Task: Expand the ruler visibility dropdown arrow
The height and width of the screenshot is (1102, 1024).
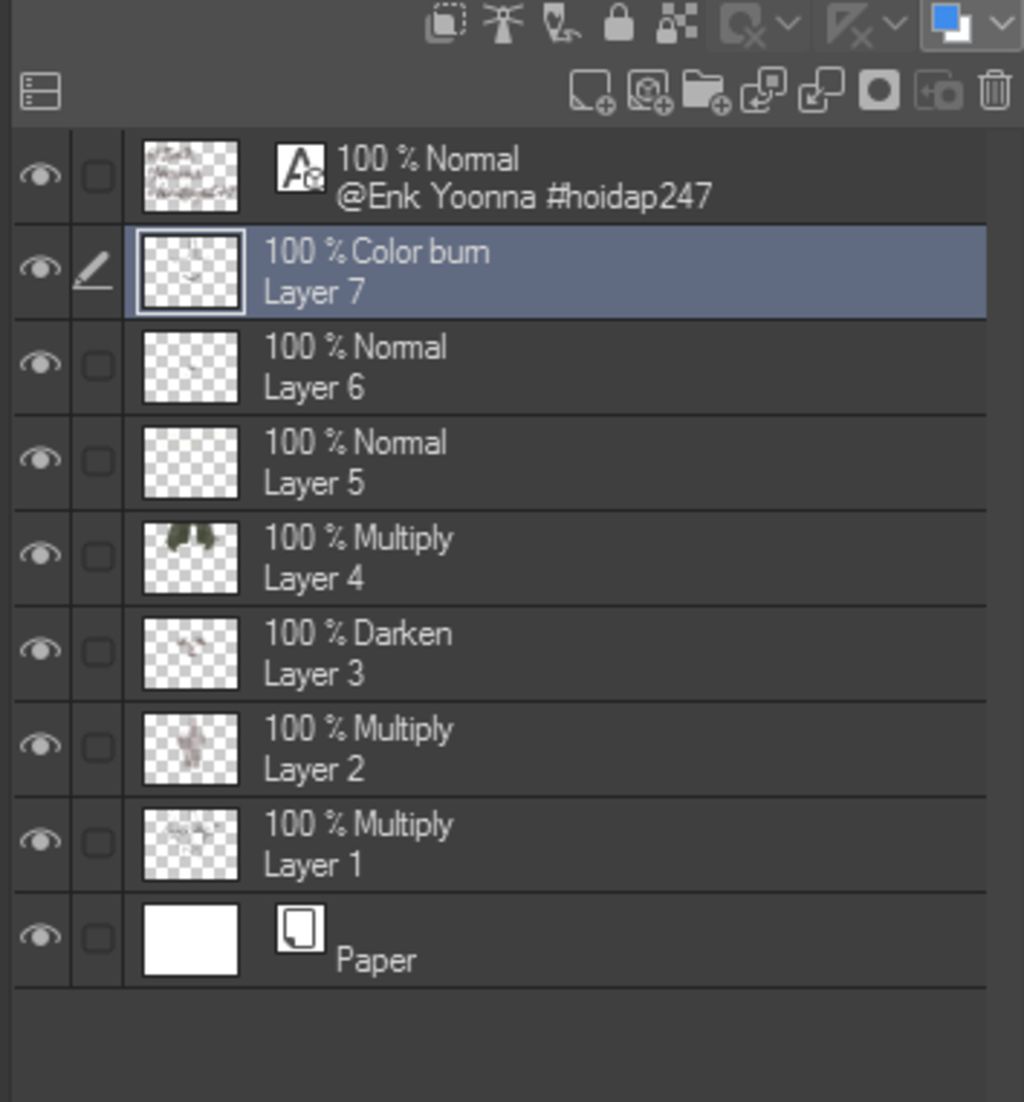Action: pos(895,23)
